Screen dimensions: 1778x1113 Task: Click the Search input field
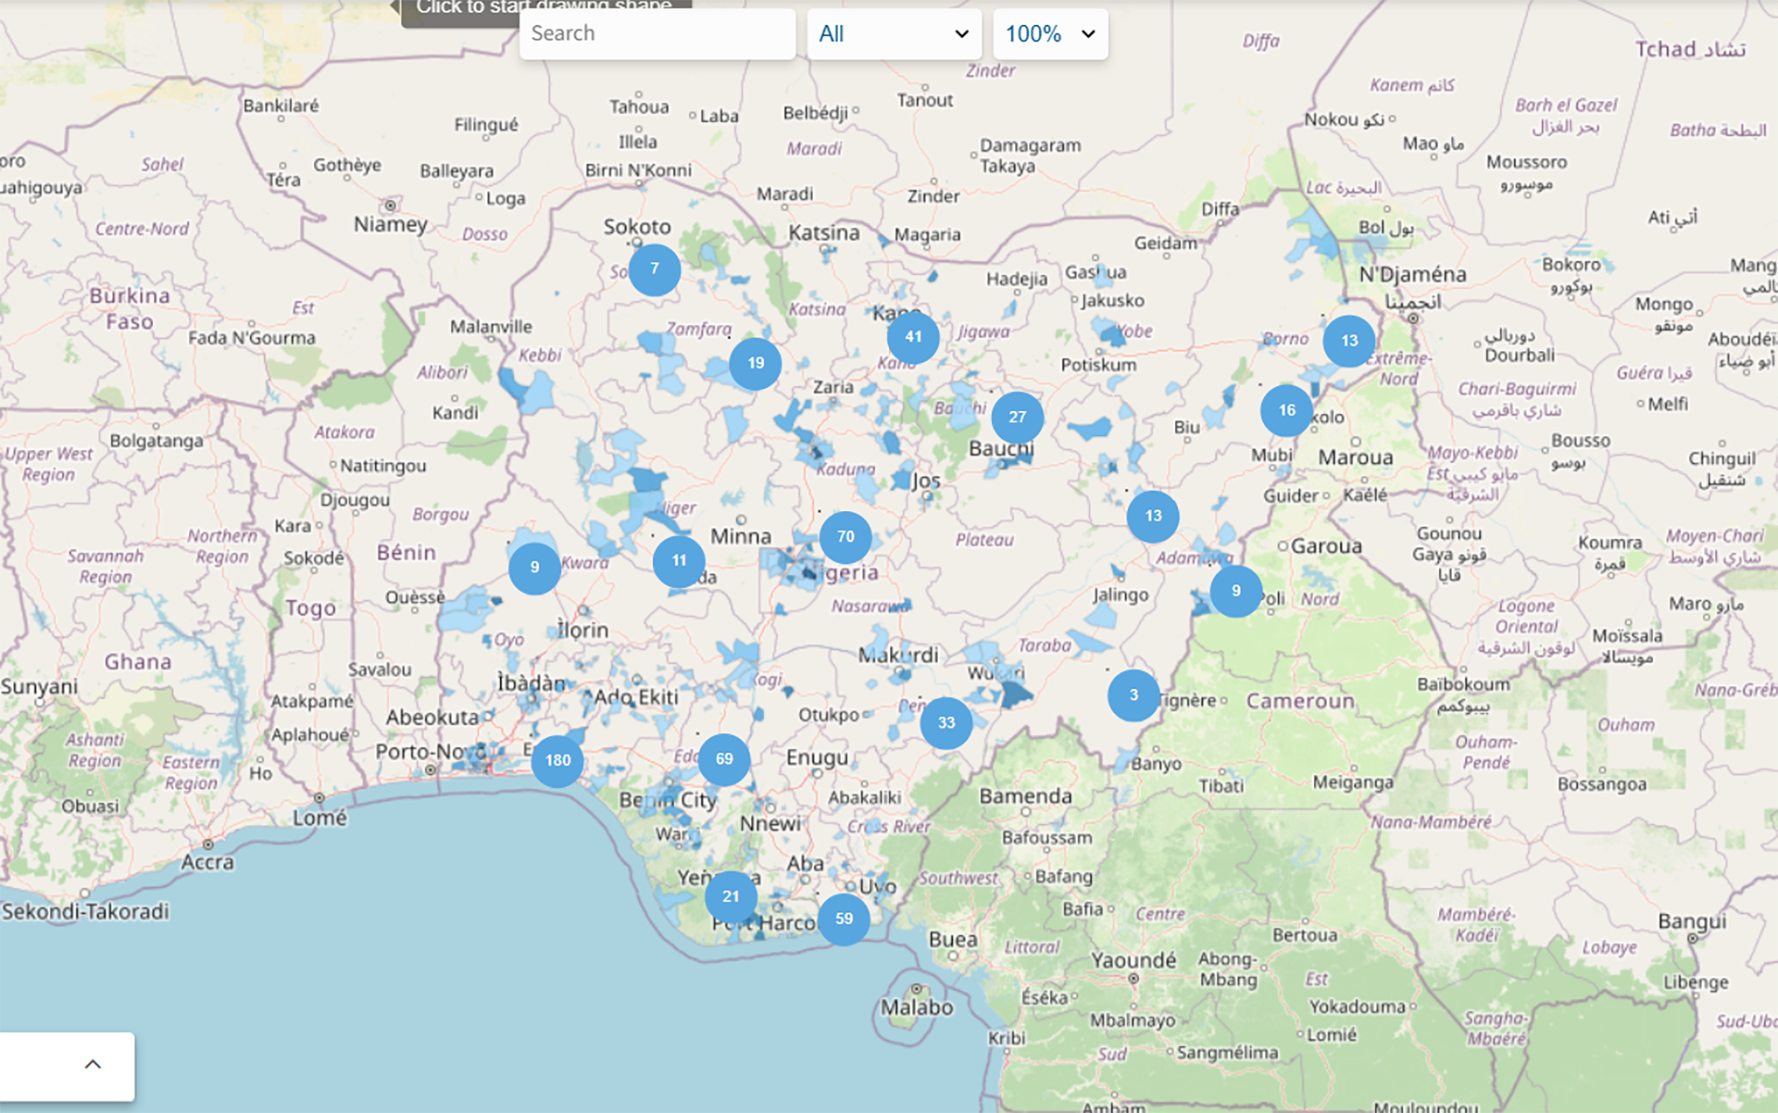pos(656,34)
